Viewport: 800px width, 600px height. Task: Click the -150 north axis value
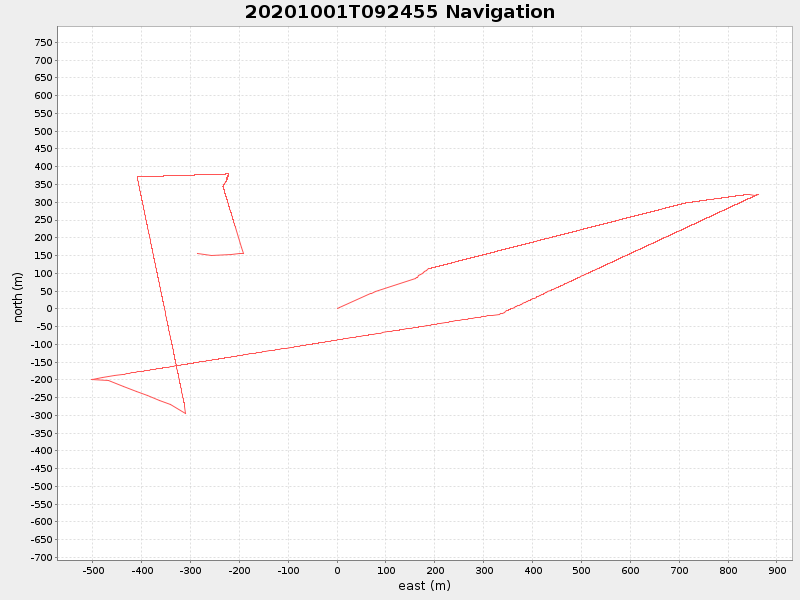[x=42, y=362]
